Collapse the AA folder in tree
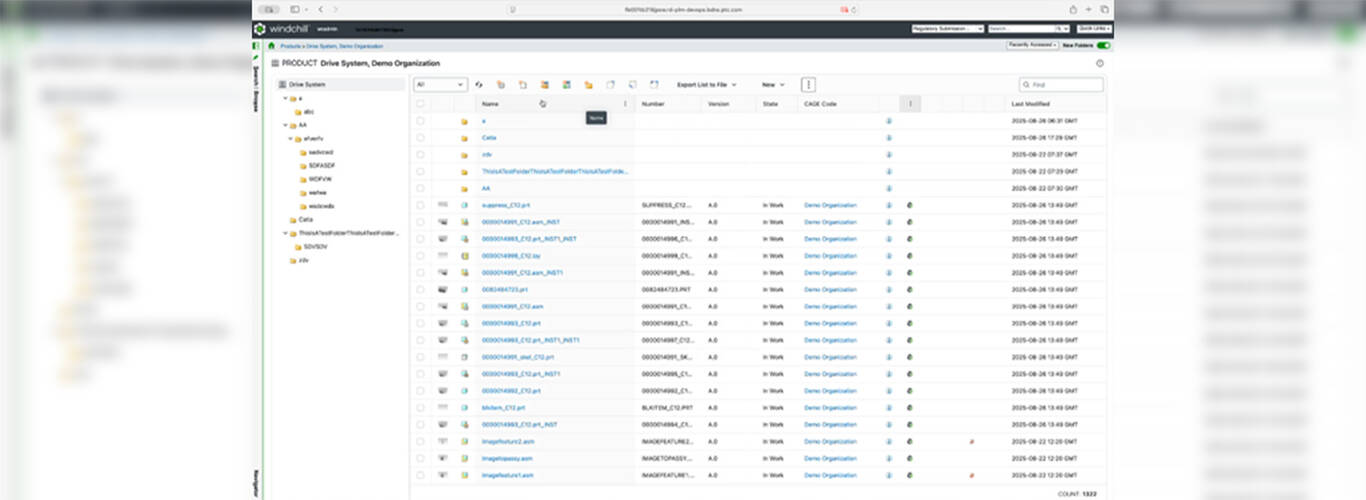Image resolution: width=1366 pixels, height=500 pixels. point(285,126)
